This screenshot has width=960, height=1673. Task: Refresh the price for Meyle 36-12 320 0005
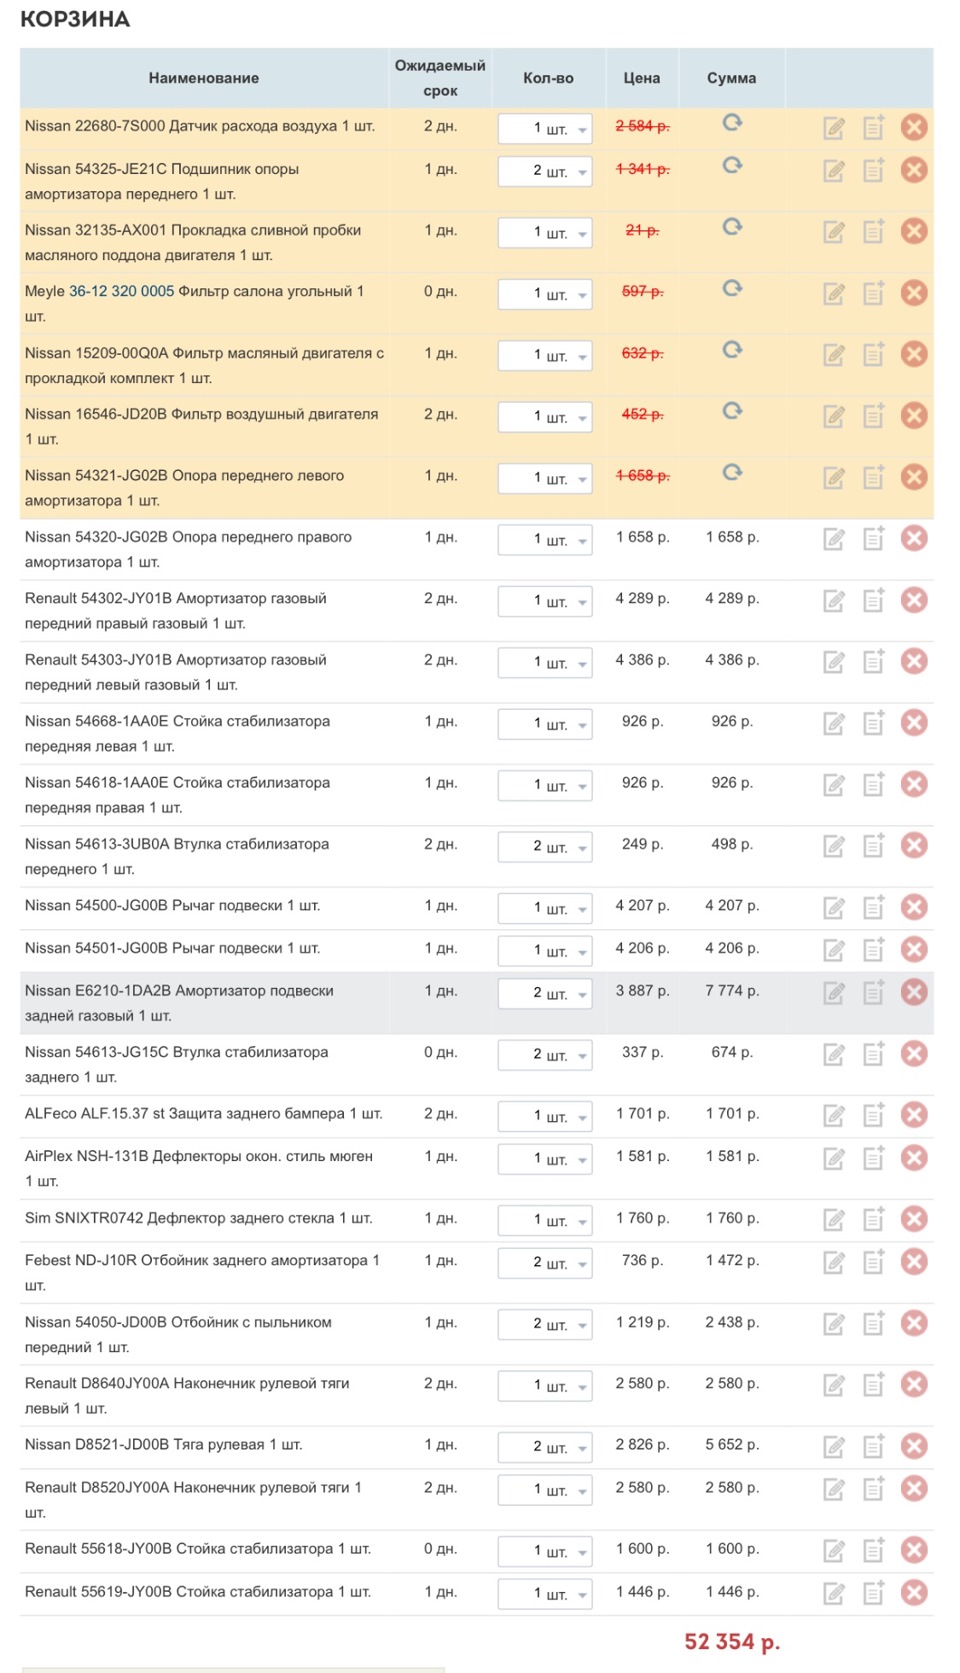click(x=732, y=289)
